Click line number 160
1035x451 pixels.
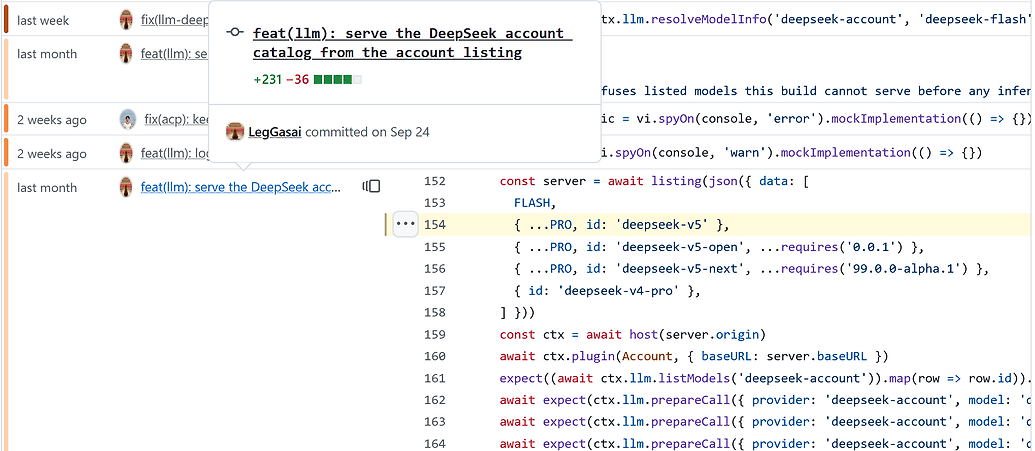click(x=435, y=357)
